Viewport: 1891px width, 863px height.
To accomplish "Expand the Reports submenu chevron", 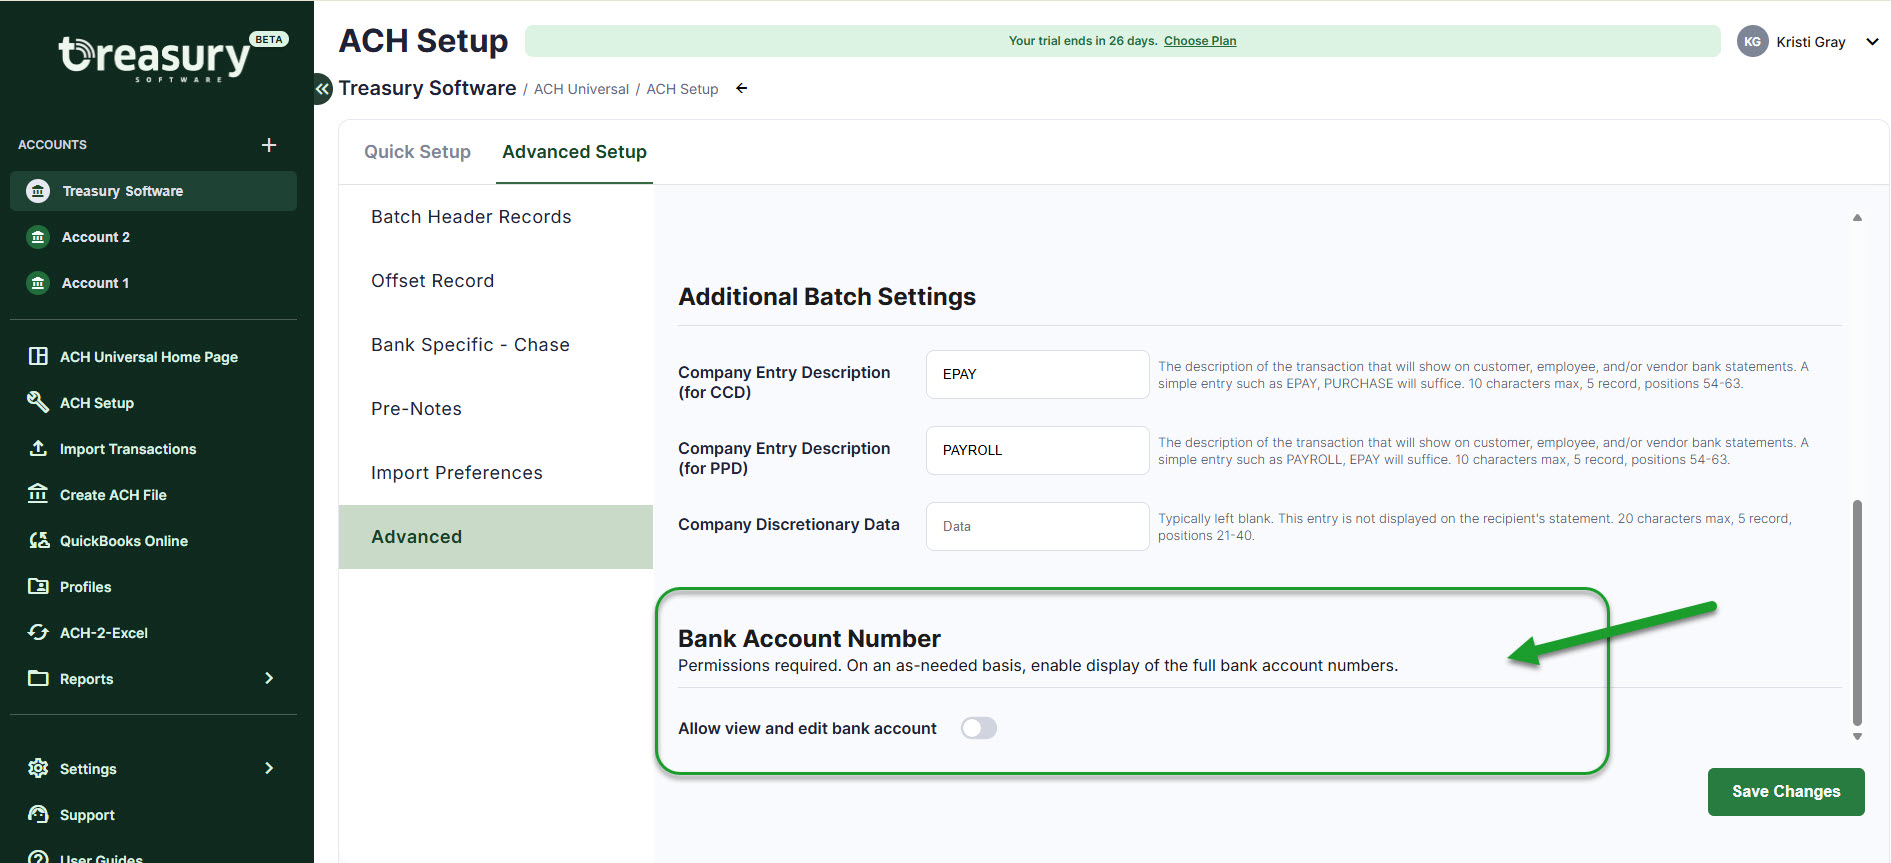I will pos(269,678).
